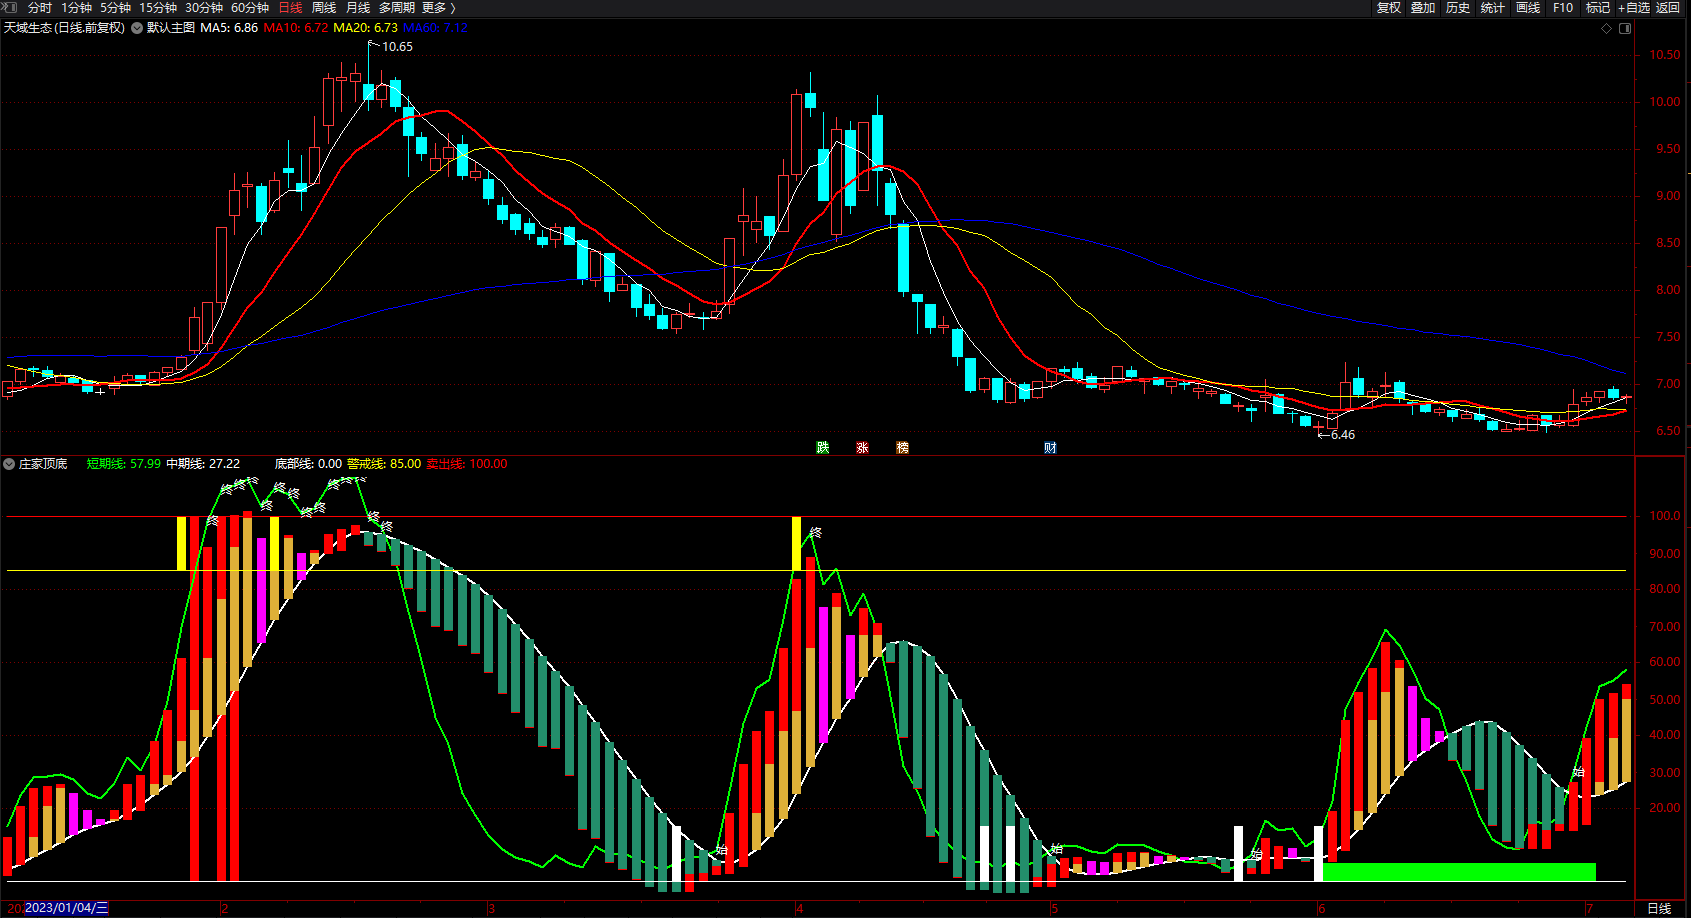Click the top-left panel collapse icon
The image size is (1691, 918).
coord(9,8)
